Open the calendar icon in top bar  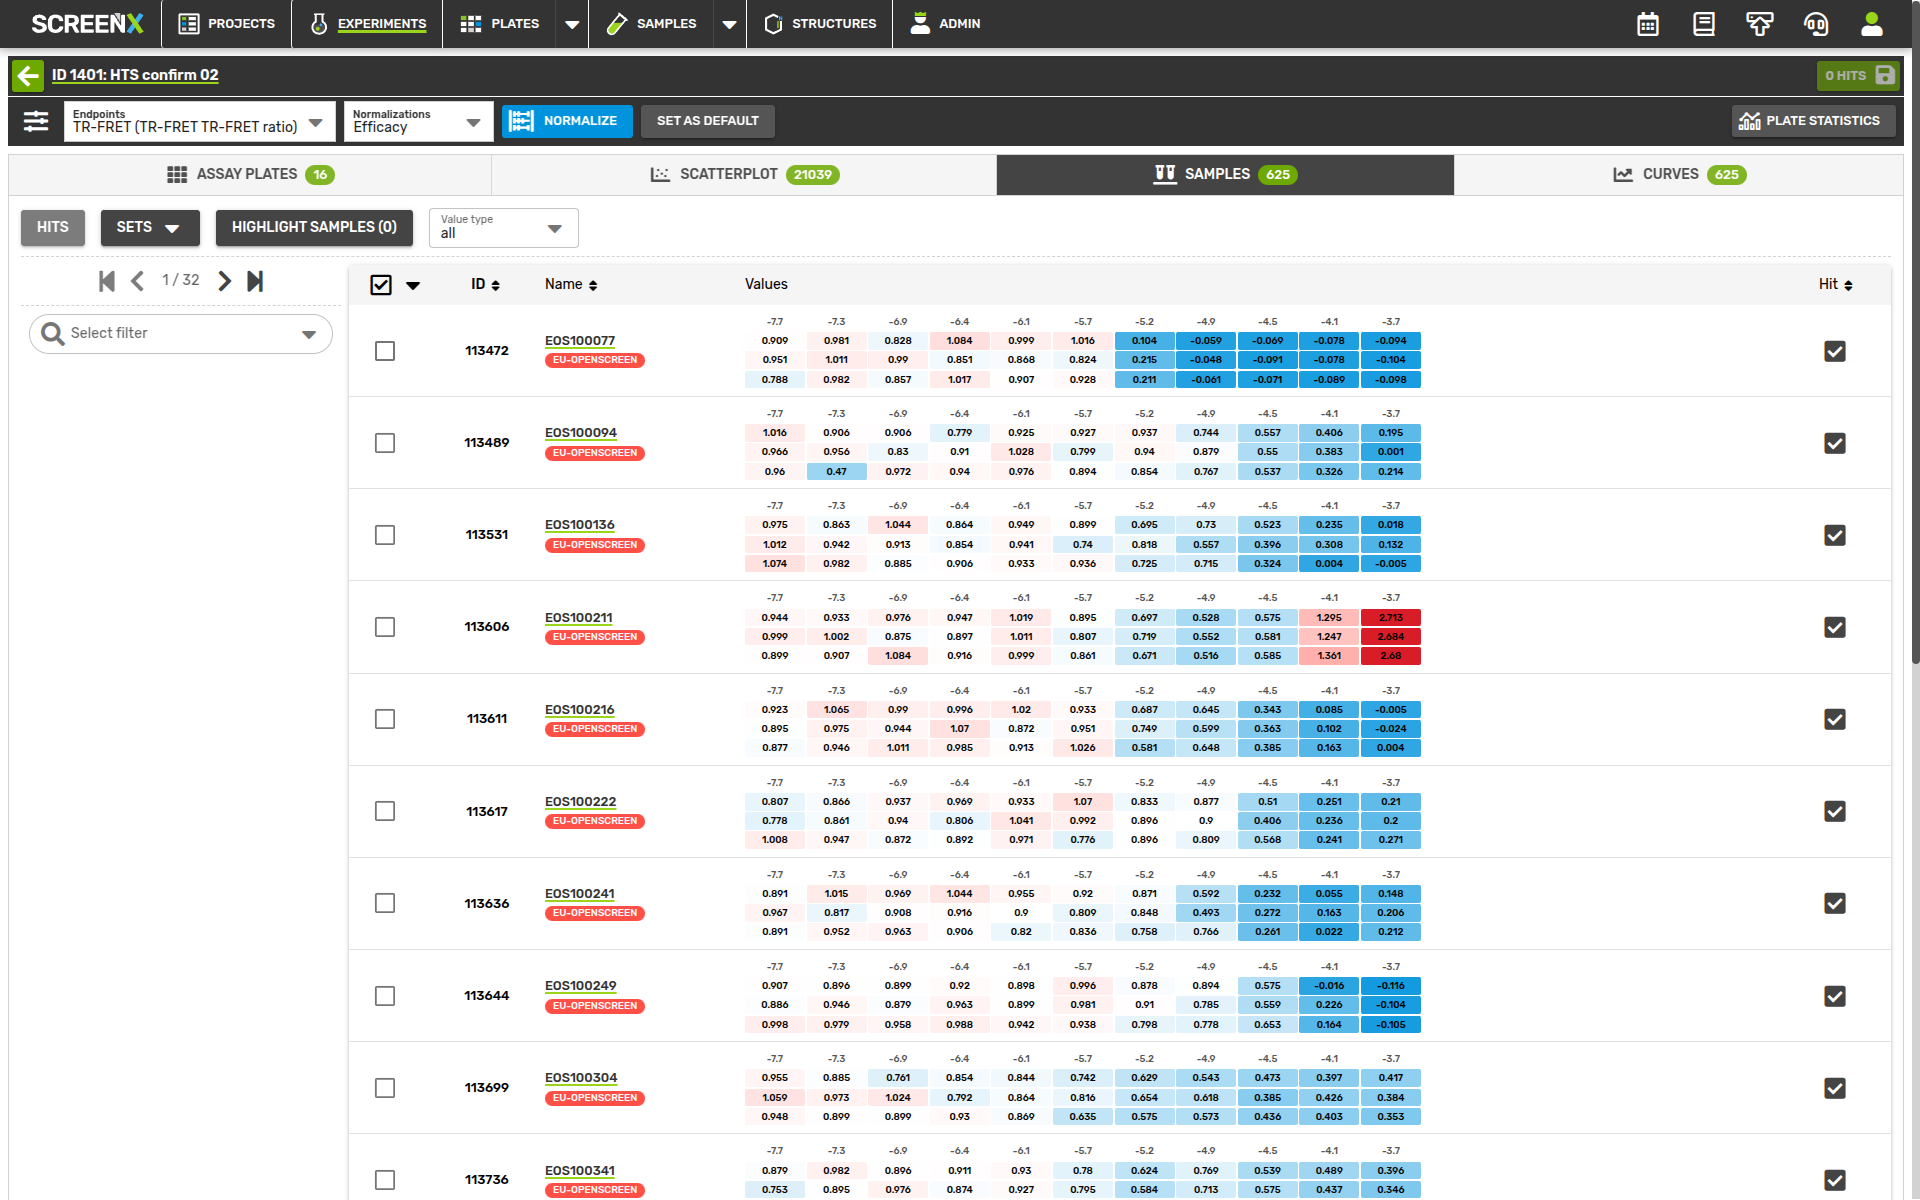point(1648,24)
